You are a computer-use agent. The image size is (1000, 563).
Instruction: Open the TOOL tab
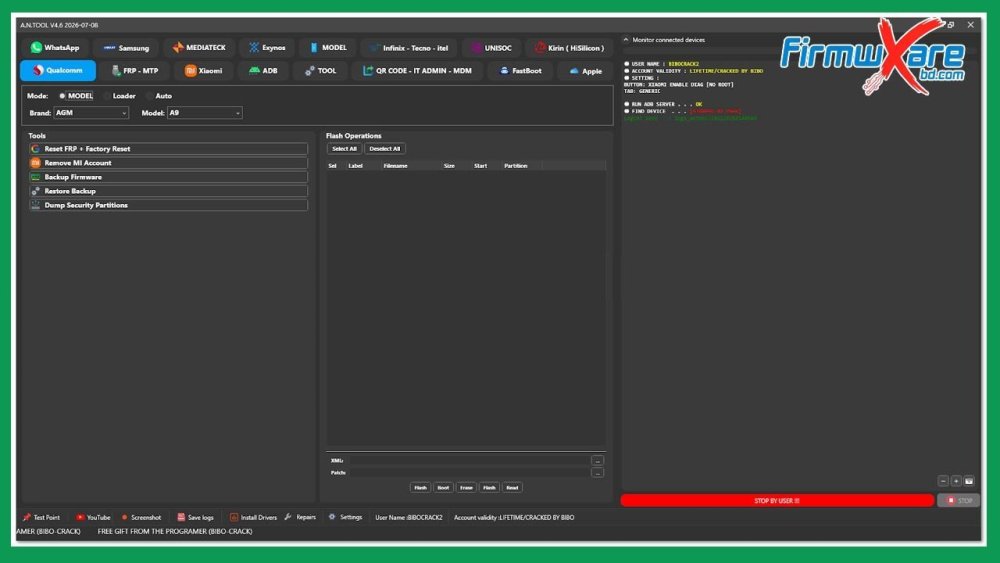coord(320,71)
